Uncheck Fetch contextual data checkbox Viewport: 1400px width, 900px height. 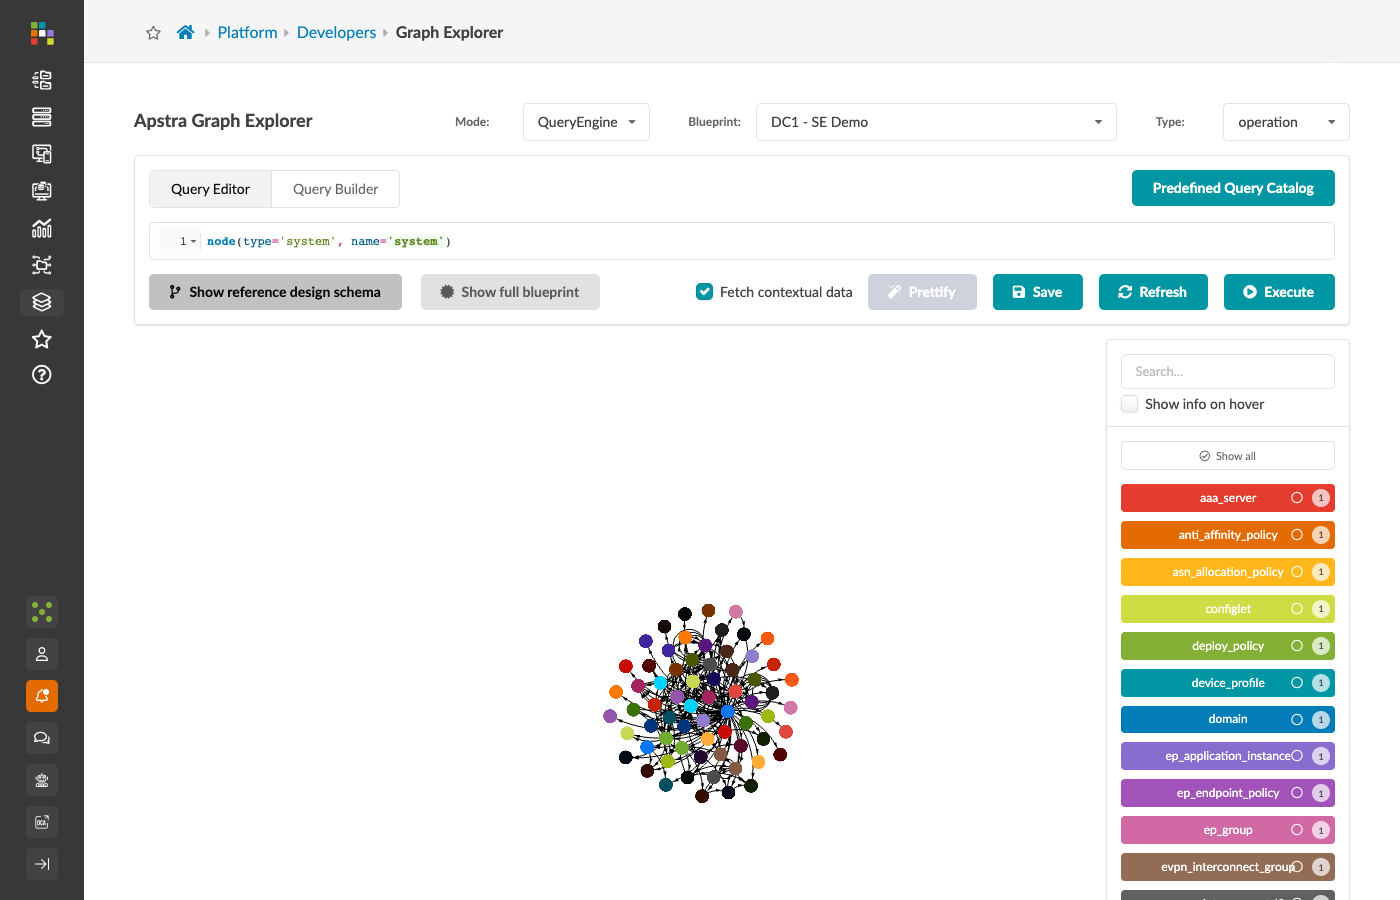[705, 292]
